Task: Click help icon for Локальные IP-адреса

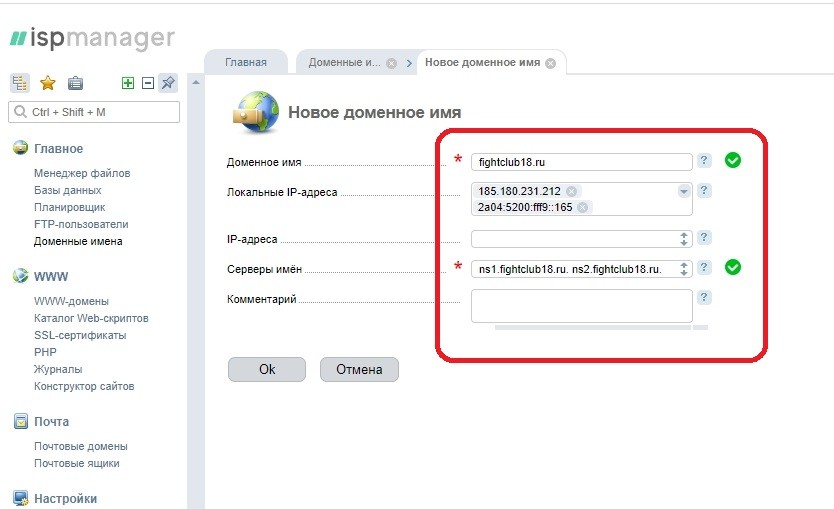Action: 705,191
